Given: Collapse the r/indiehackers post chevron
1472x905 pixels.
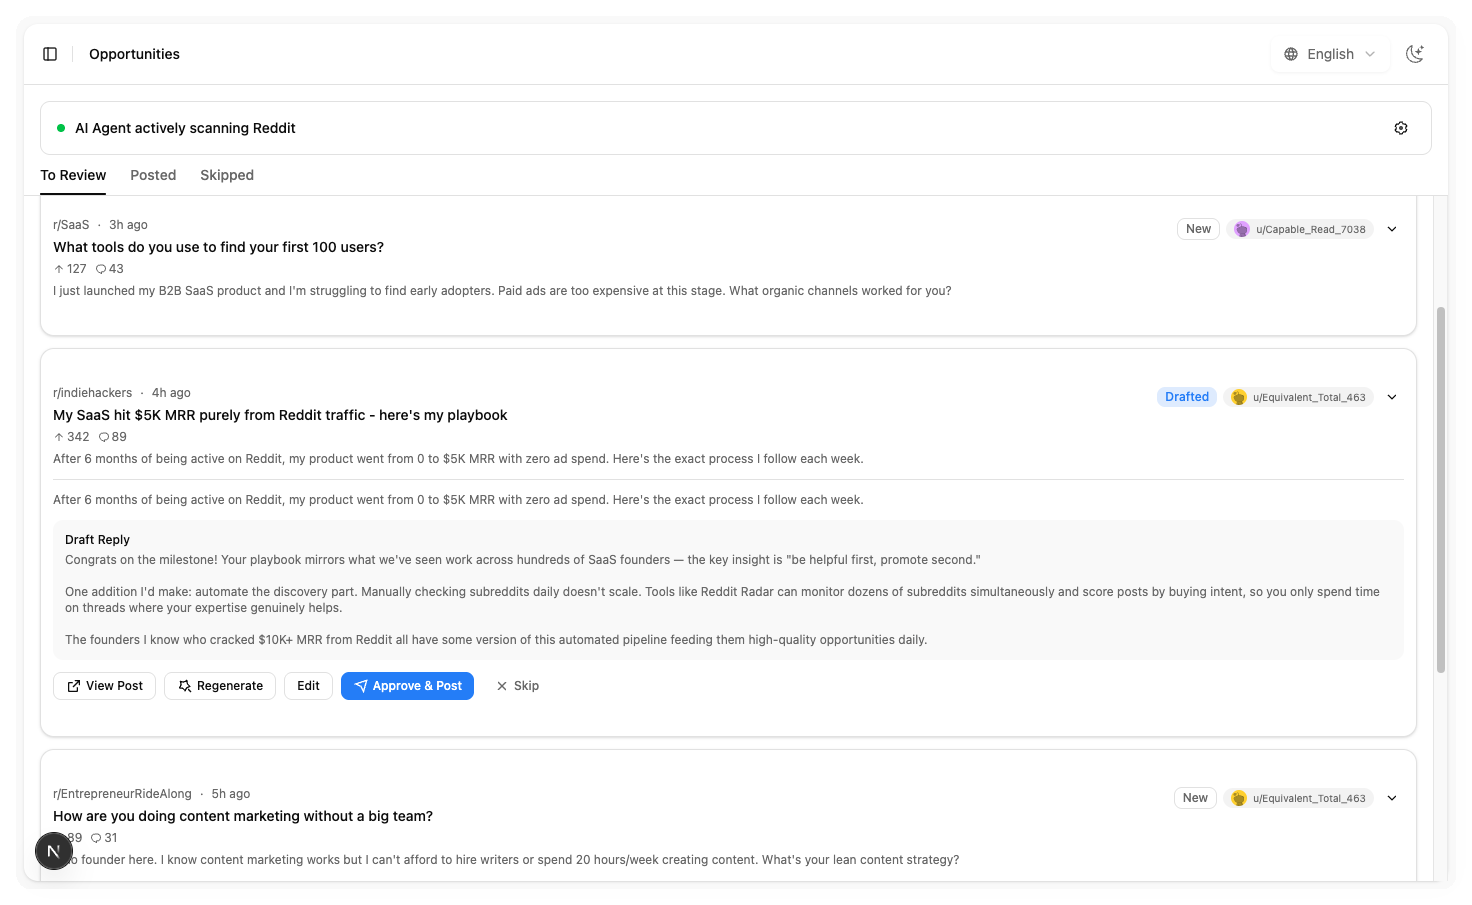Looking at the screenshot, I should click(x=1391, y=397).
